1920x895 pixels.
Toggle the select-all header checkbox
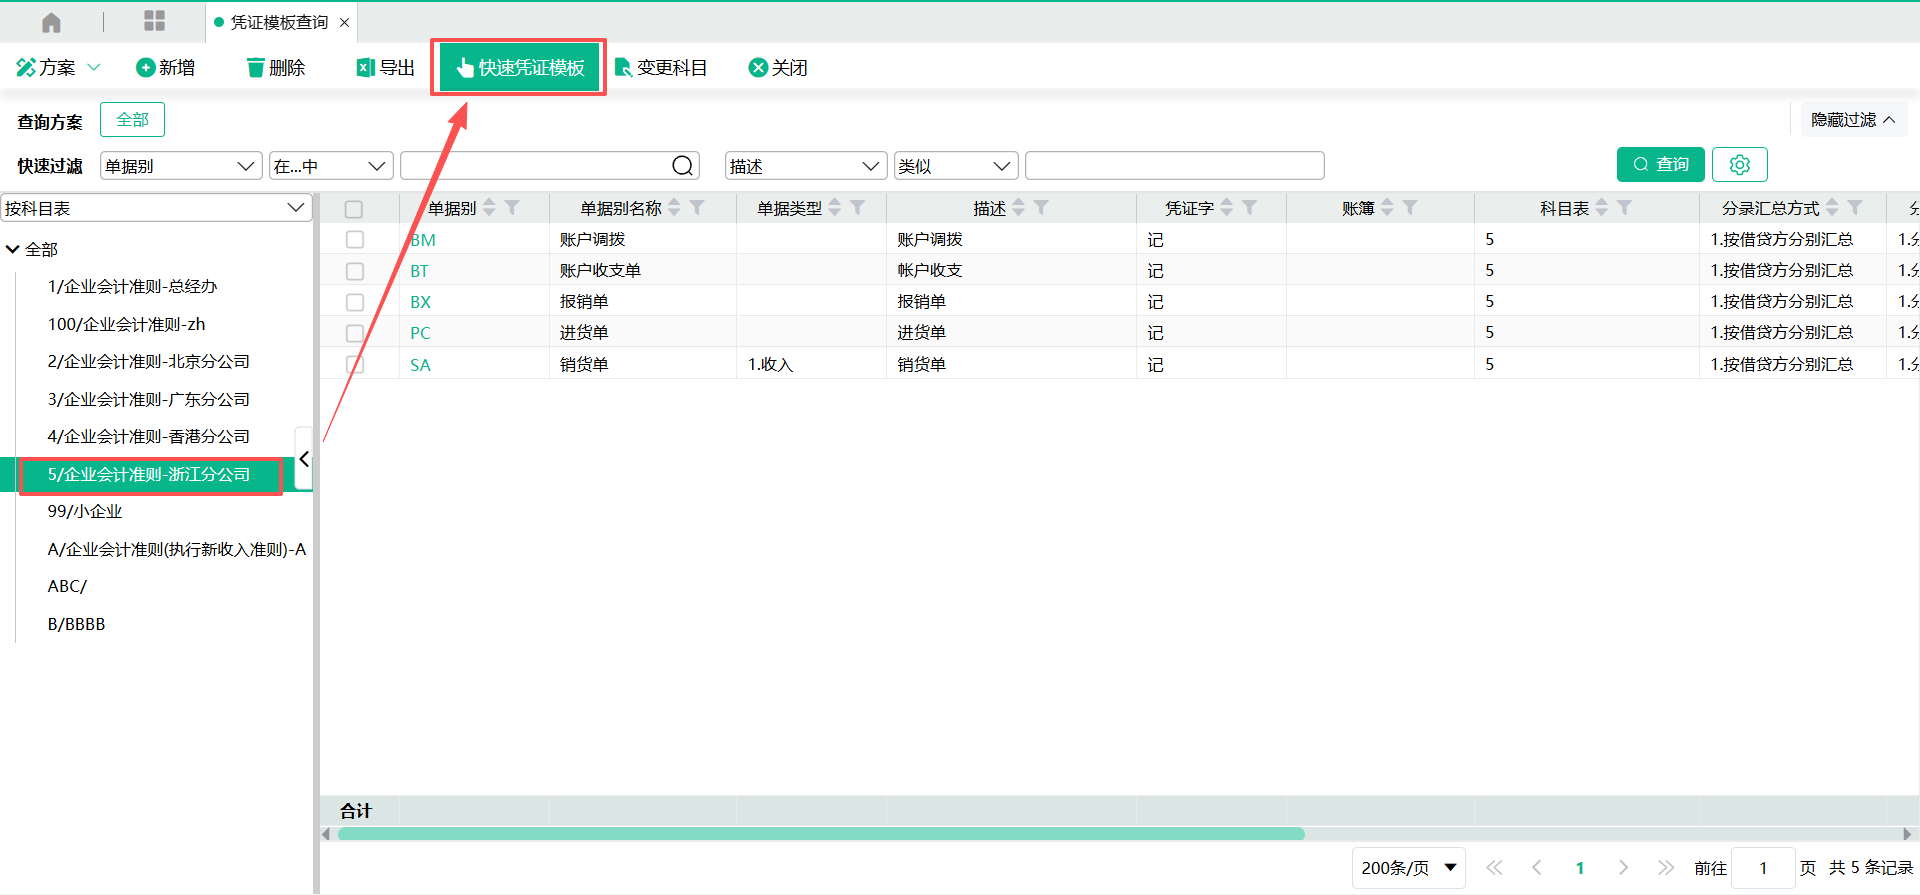point(354,209)
